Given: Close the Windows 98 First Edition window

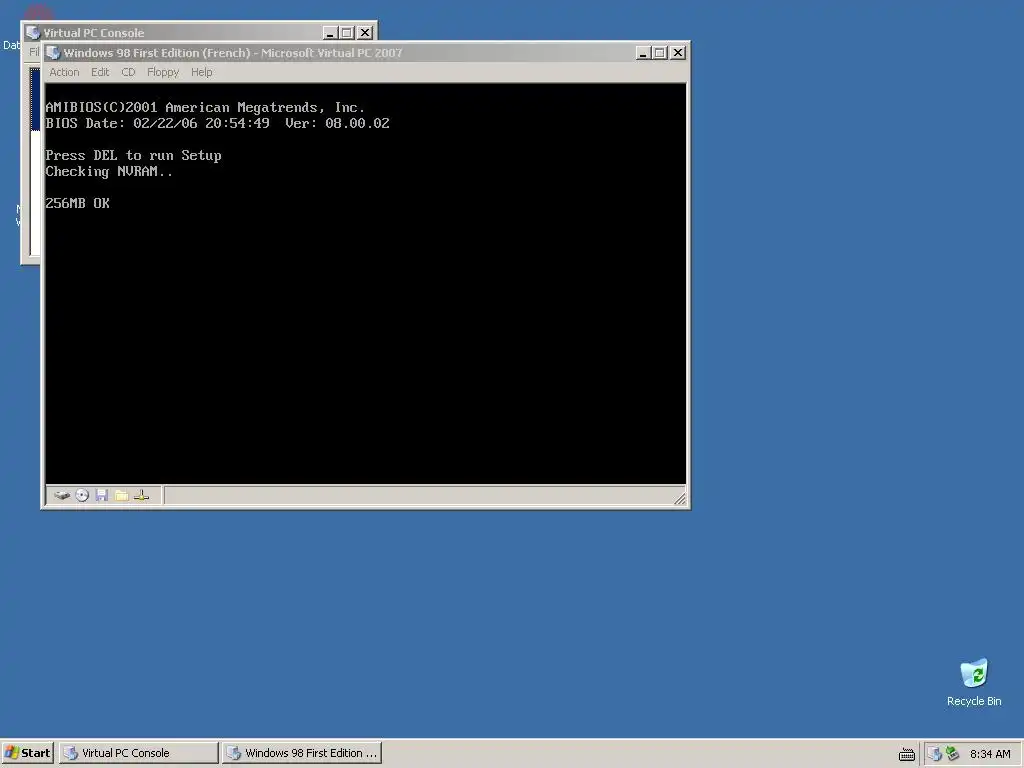Looking at the screenshot, I should pyautogui.click(x=678, y=53).
